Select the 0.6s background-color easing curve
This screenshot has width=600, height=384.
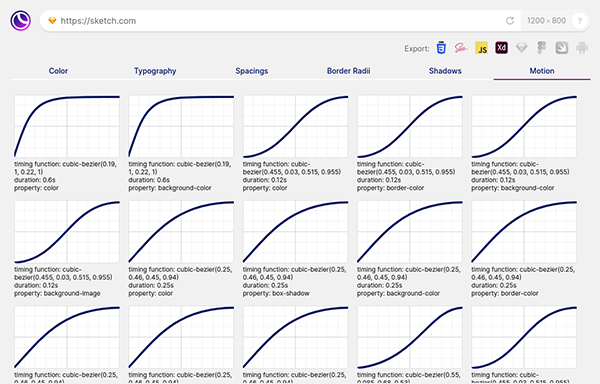181,126
